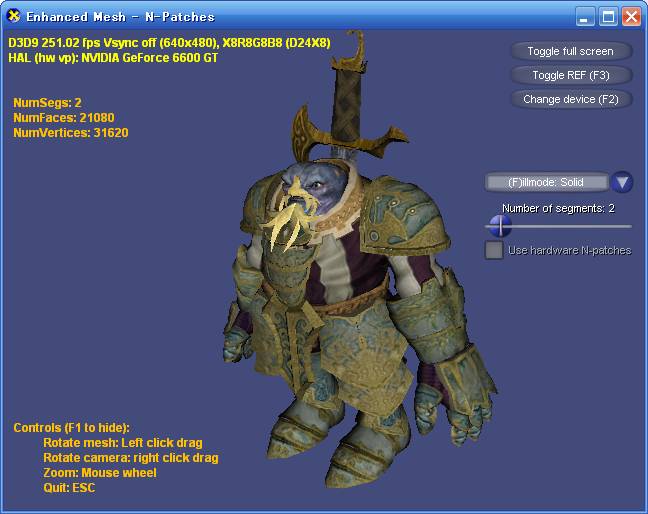Maximize the Enhanced Mesh window

tap(608, 17)
